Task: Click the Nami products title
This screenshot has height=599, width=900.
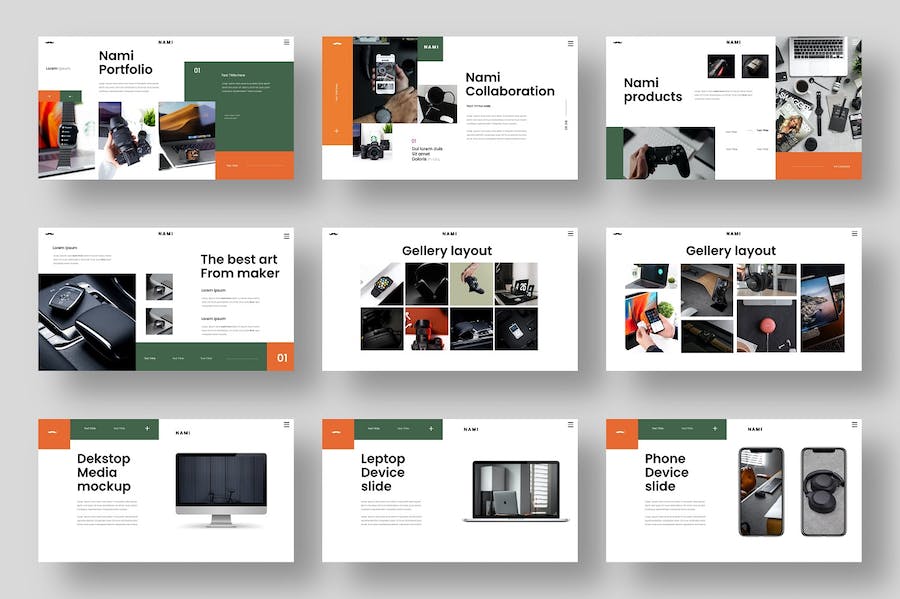Action: tap(653, 90)
